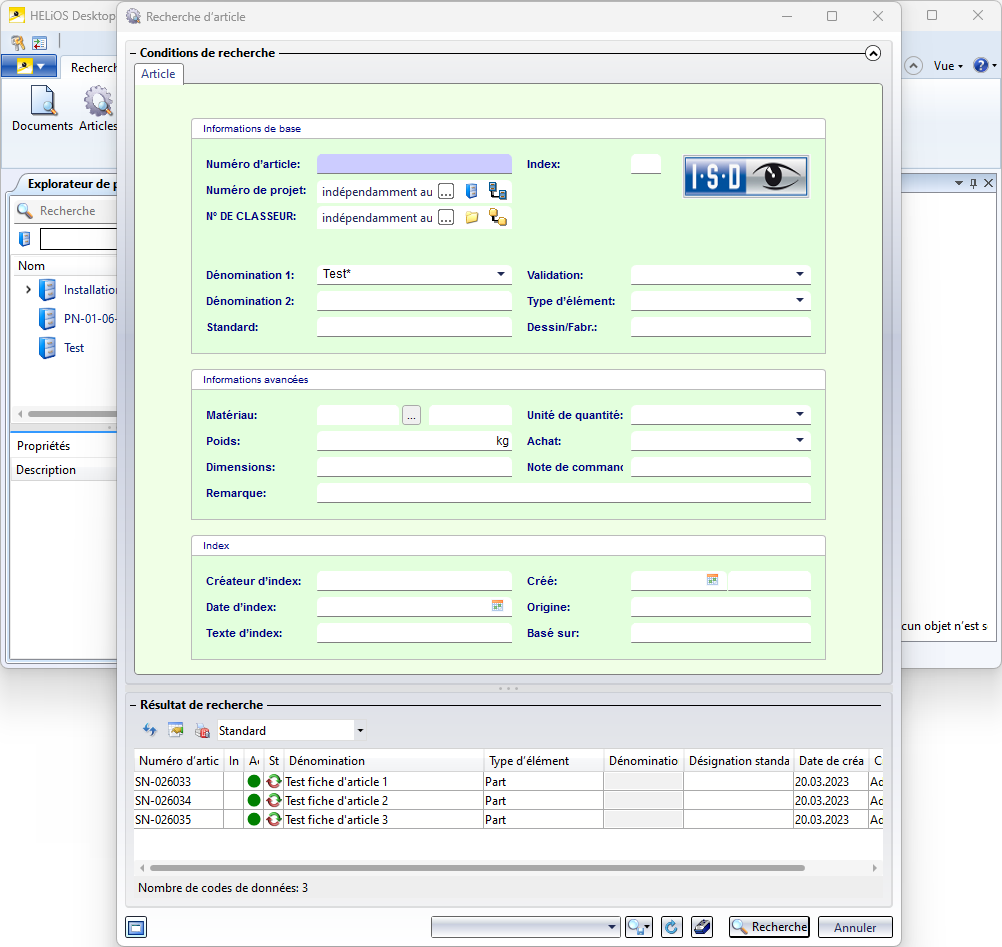Select the Article tab
Screen dimensions: 1002x947
click(x=158, y=74)
